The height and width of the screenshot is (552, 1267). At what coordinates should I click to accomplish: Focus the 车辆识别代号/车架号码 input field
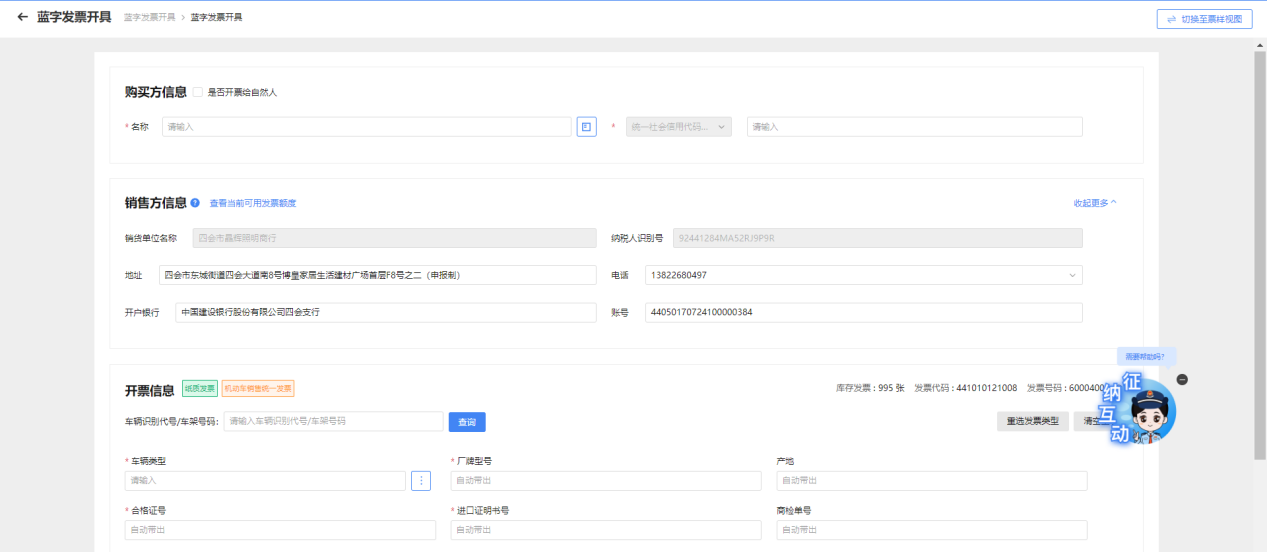tap(333, 422)
